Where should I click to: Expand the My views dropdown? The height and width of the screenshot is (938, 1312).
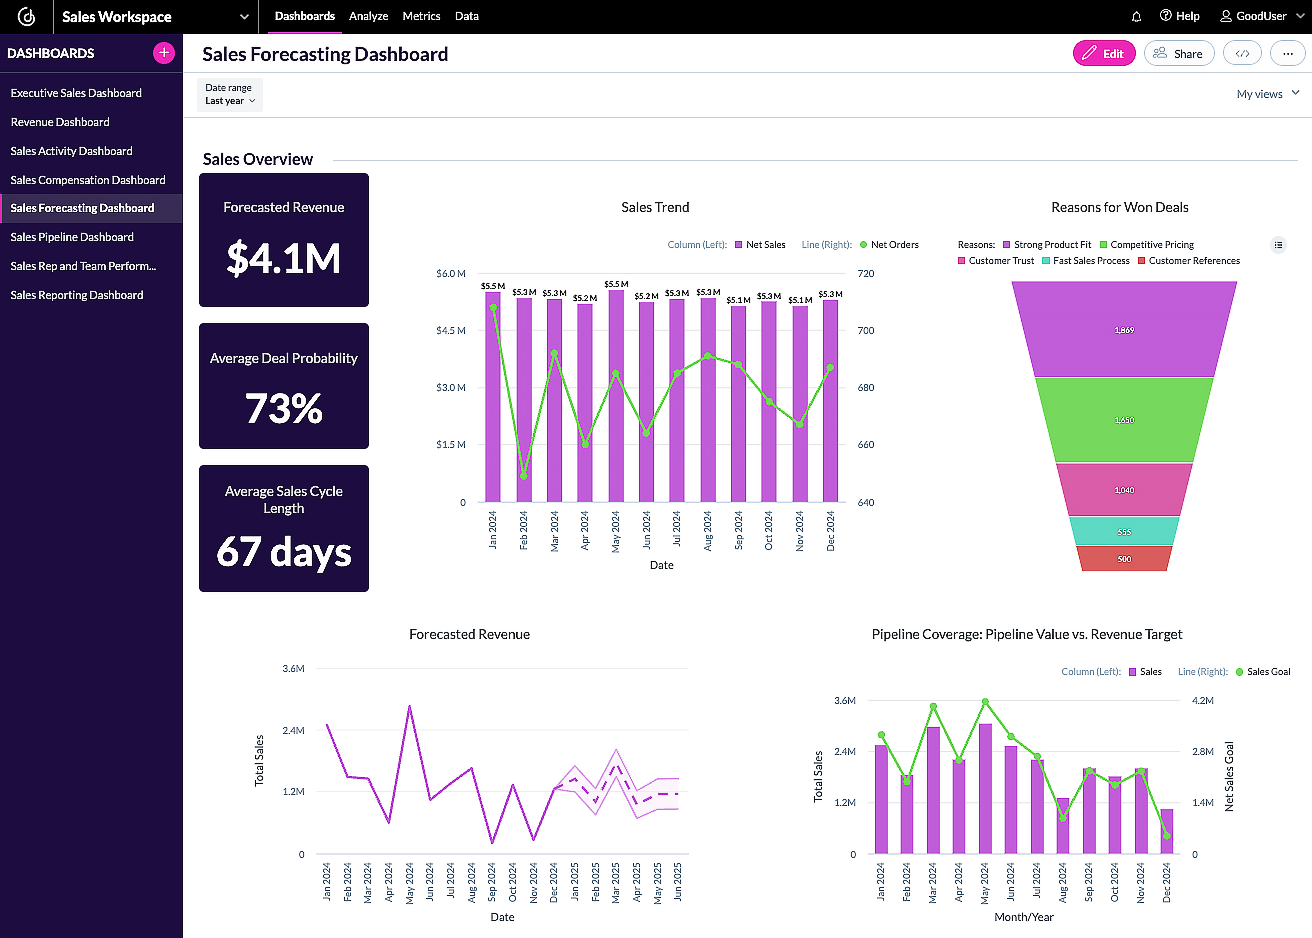[1267, 93]
